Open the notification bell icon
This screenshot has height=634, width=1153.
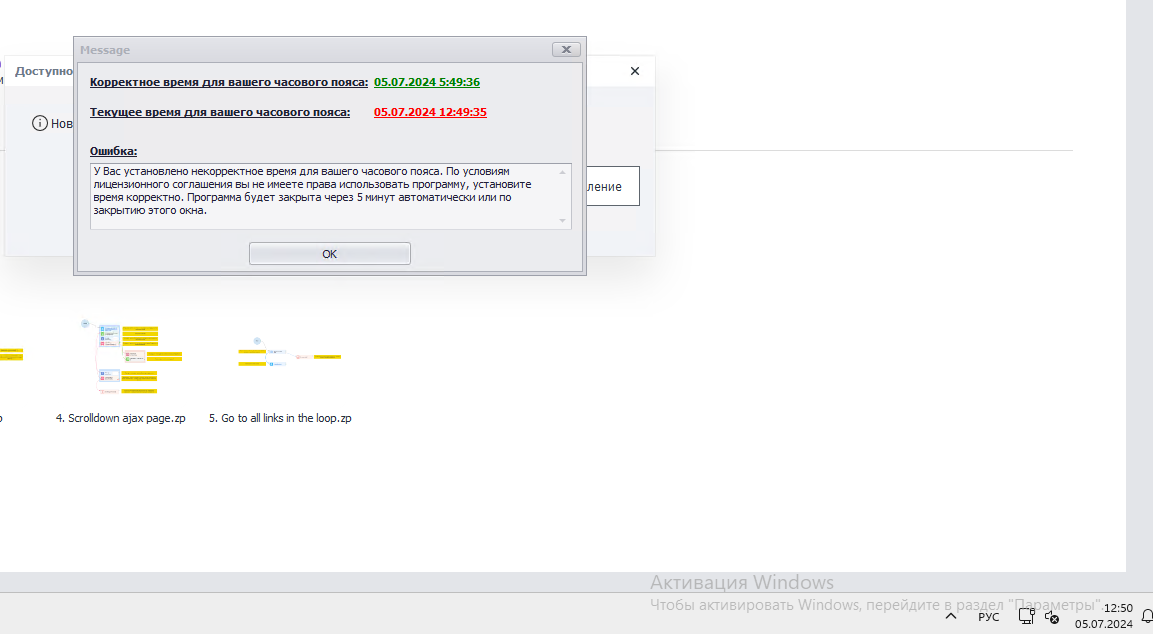tap(1147, 616)
